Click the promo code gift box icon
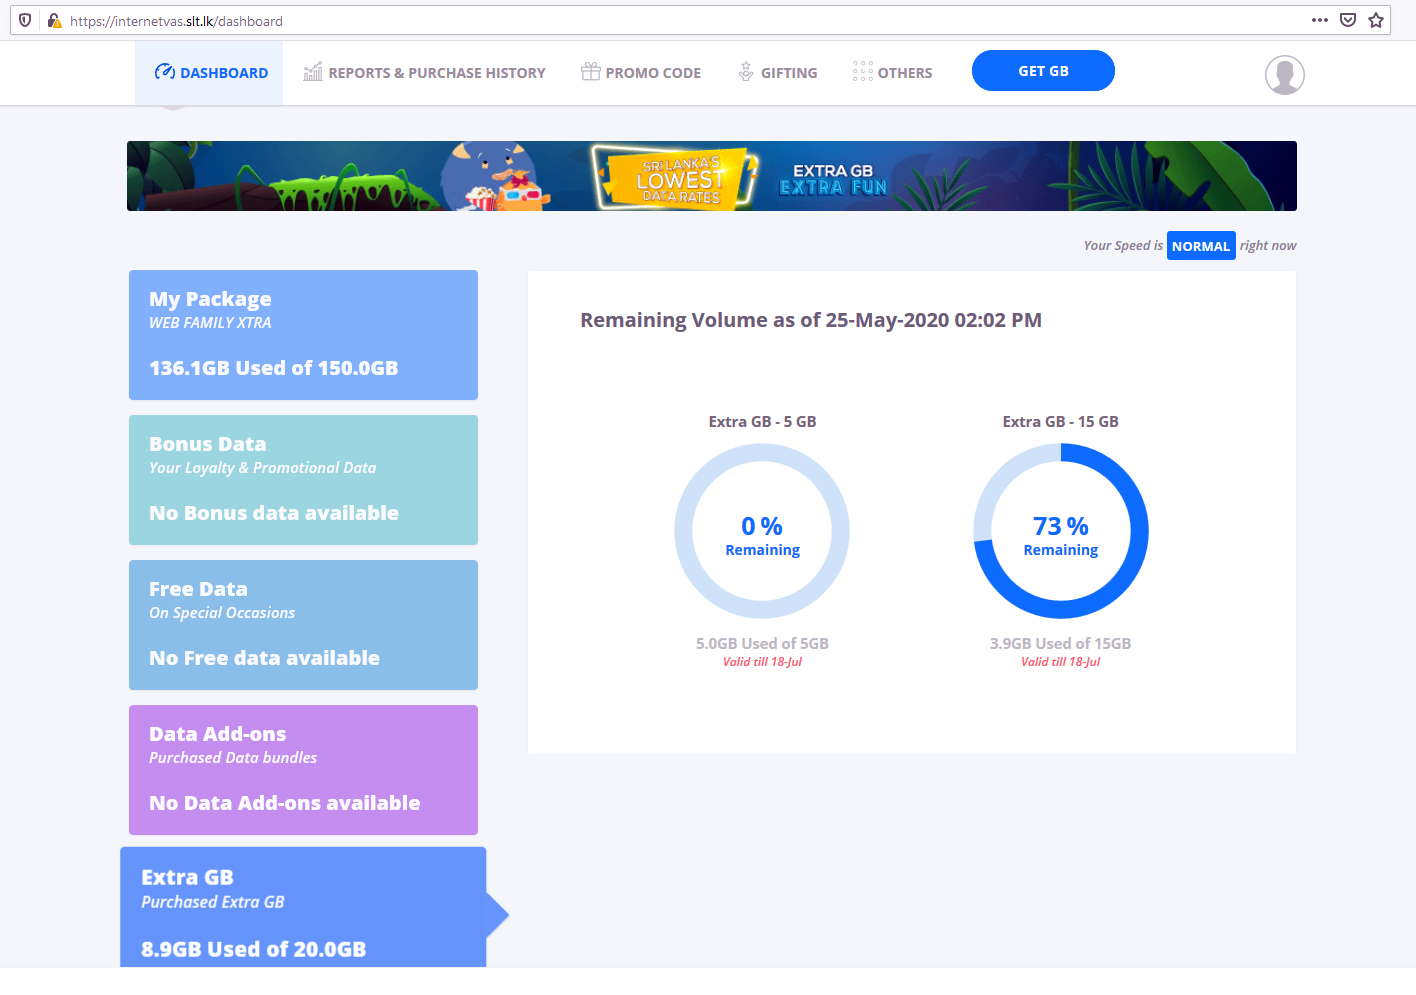 pos(591,71)
